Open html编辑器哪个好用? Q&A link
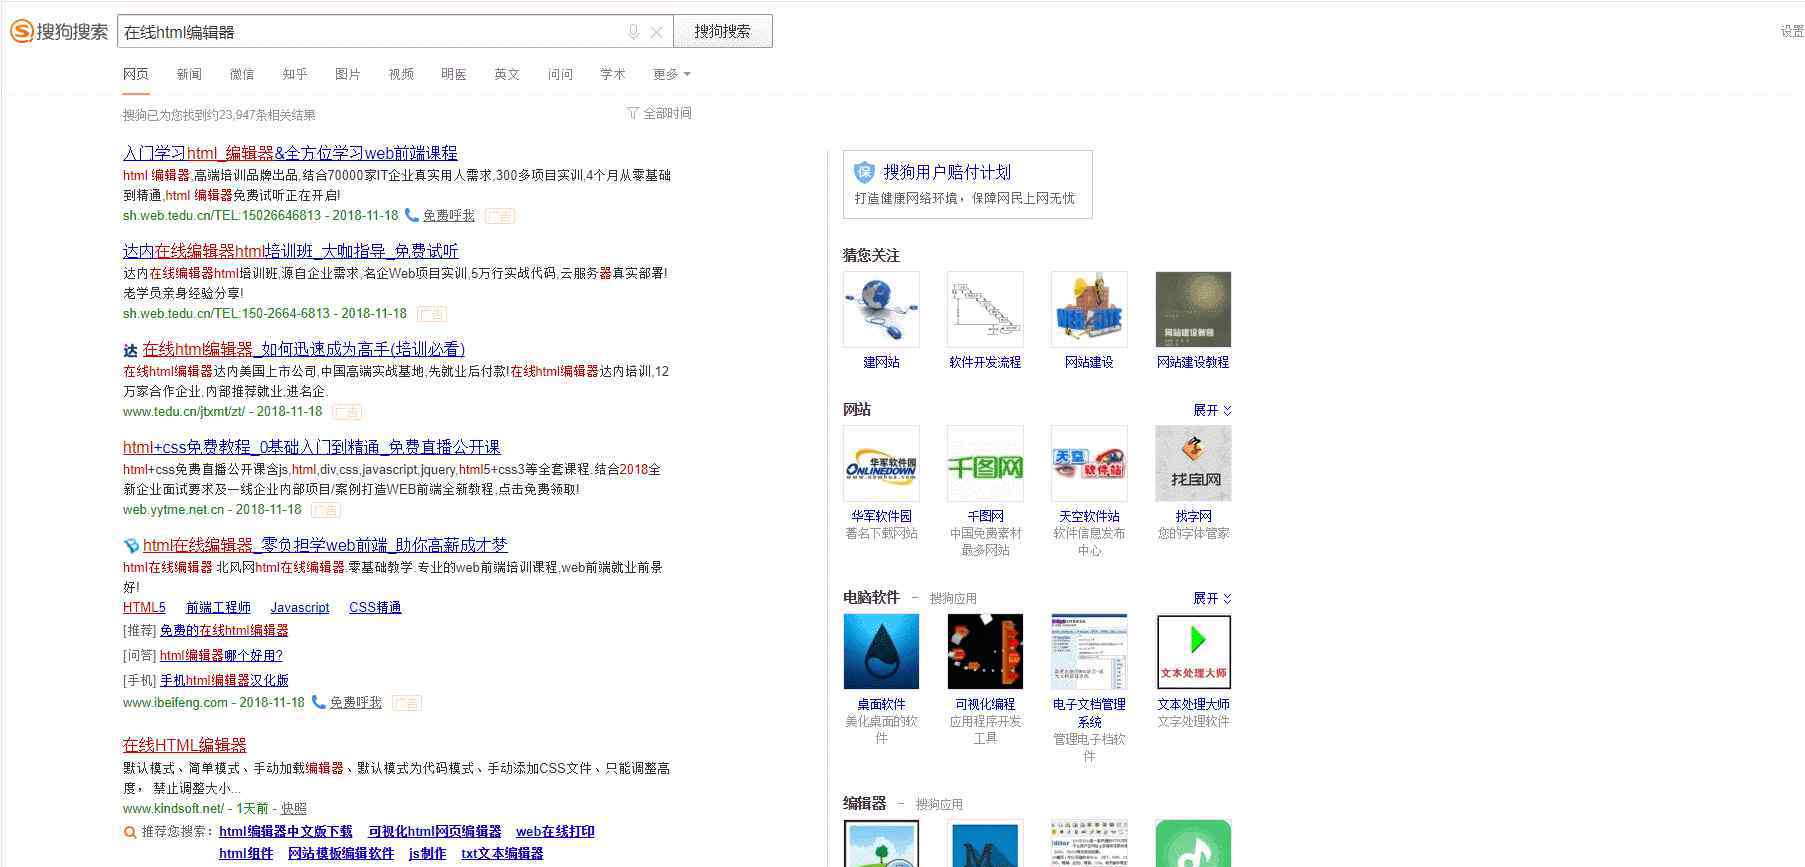Image resolution: width=1805 pixels, height=867 pixels. tap(221, 655)
